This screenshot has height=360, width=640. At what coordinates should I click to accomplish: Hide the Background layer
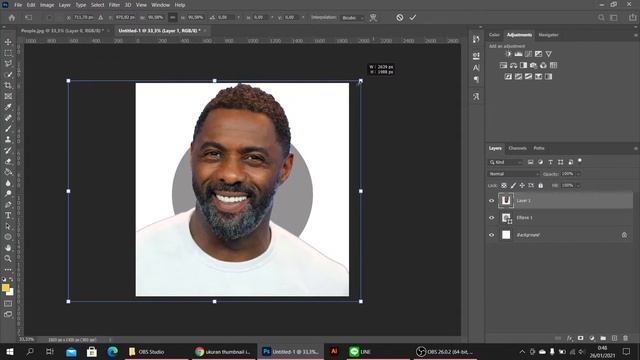[x=491, y=235]
